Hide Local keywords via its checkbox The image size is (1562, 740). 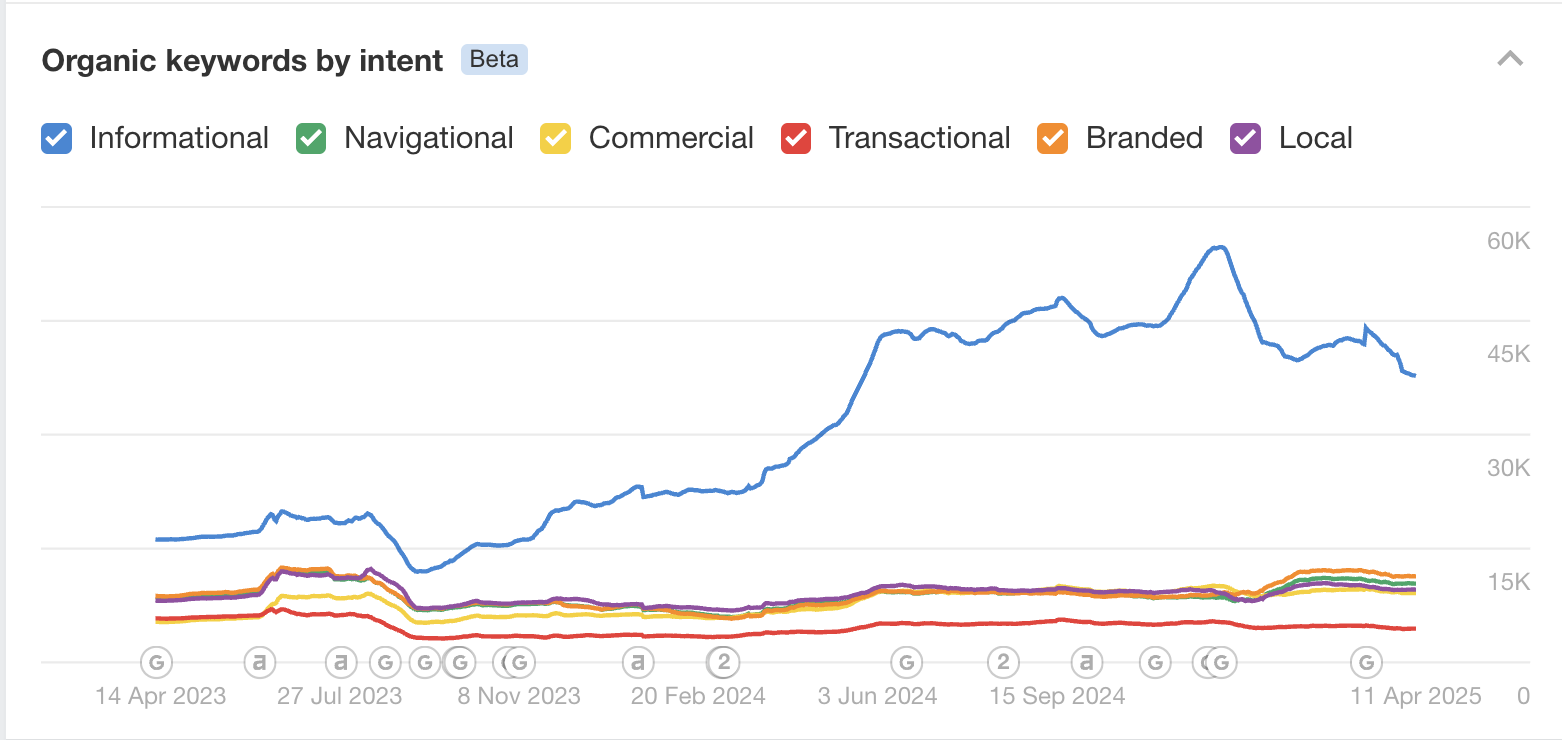point(1245,138)
